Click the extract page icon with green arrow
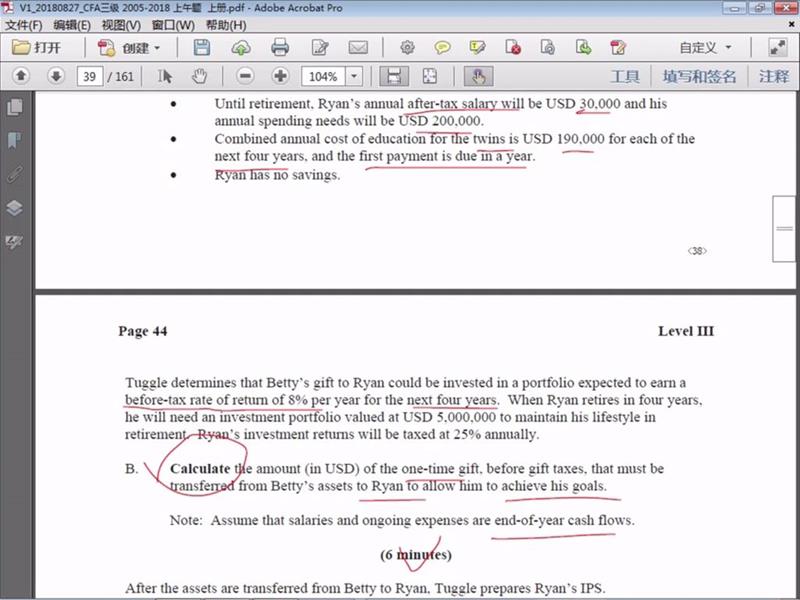The height and width of the screenshot is (600, 800). tap(583, 47)
